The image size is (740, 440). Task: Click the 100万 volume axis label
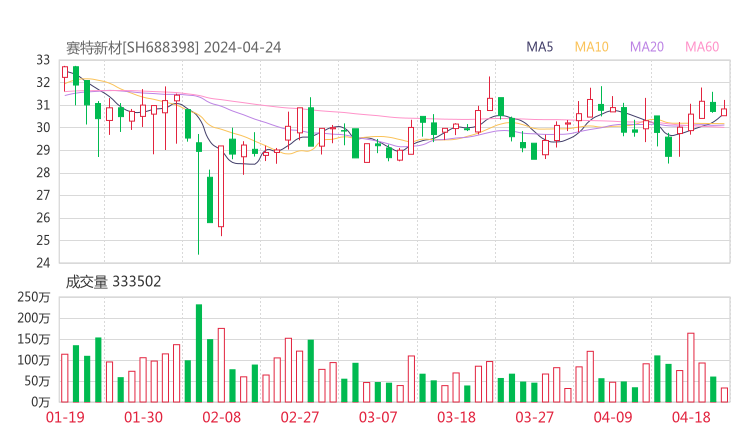[x=34, y=360]
